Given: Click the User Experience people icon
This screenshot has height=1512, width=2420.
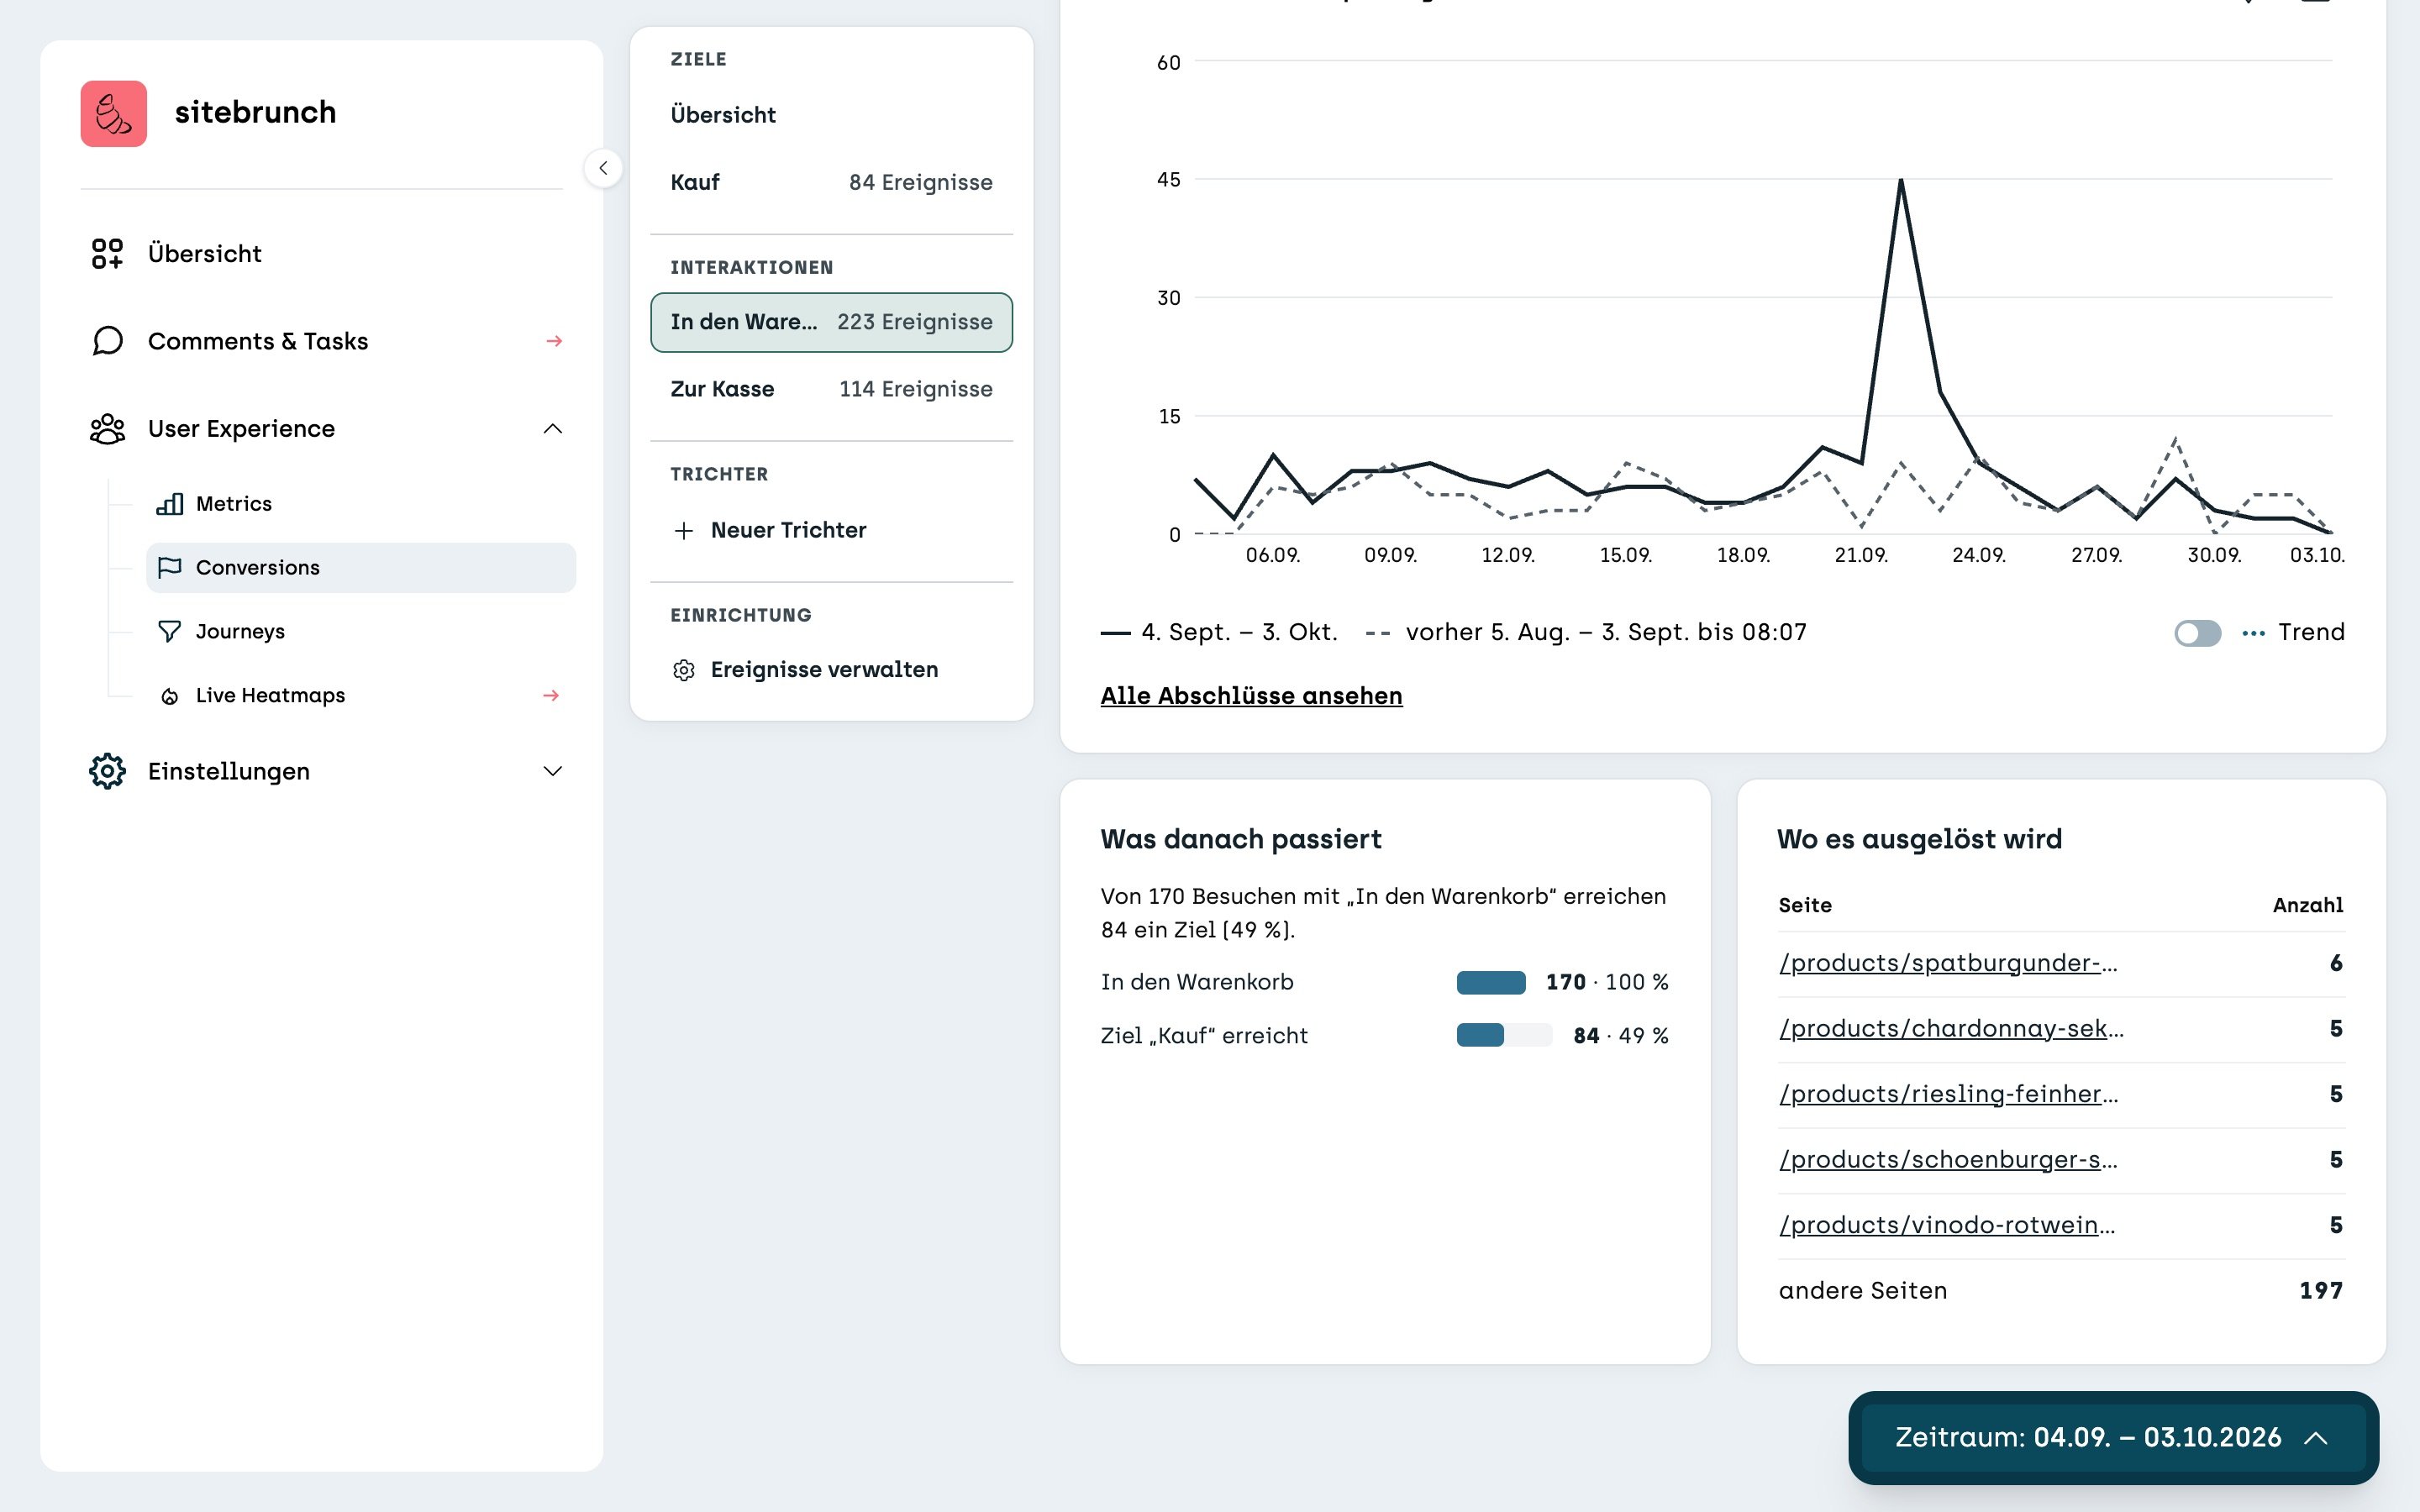Looking at the screenshot, I should coord(107,429).
